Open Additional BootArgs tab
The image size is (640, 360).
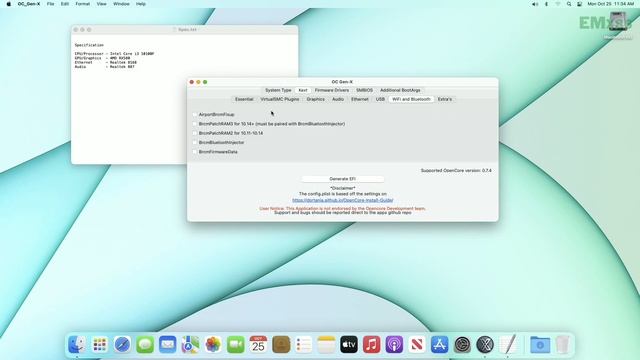[400, 90]
